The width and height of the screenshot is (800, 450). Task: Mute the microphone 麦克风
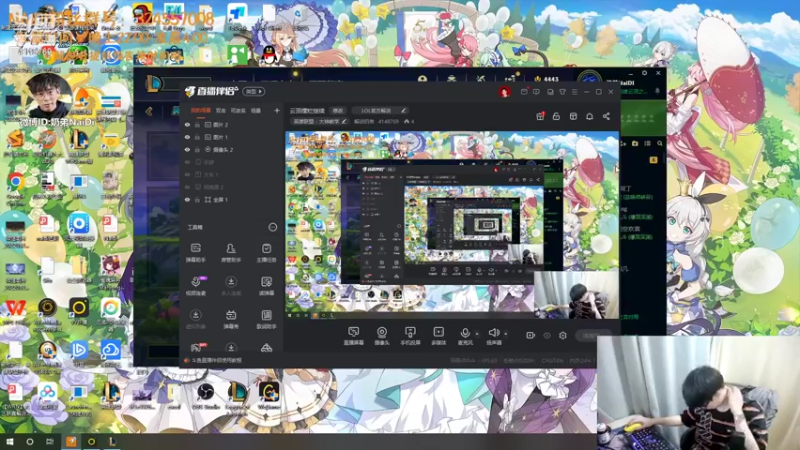[465, 336]
